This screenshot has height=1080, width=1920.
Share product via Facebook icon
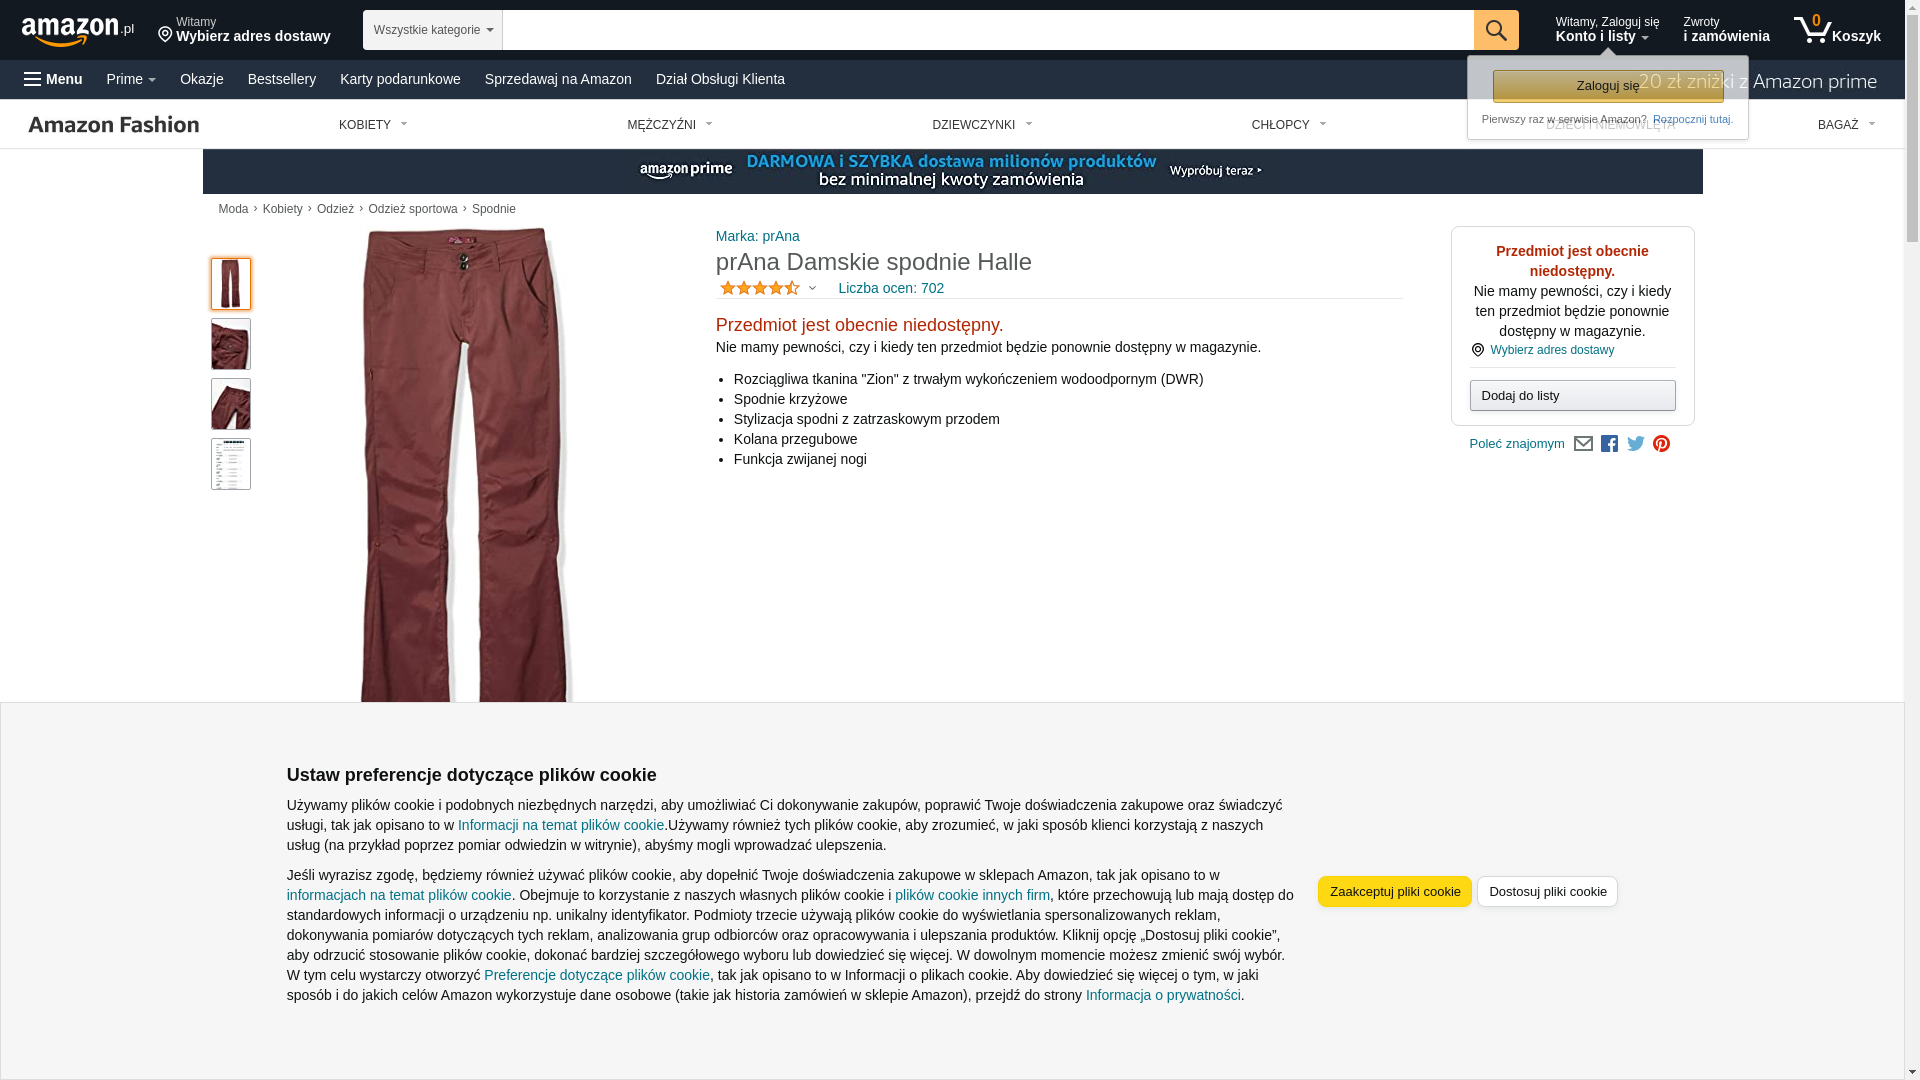coord(1609,444)
